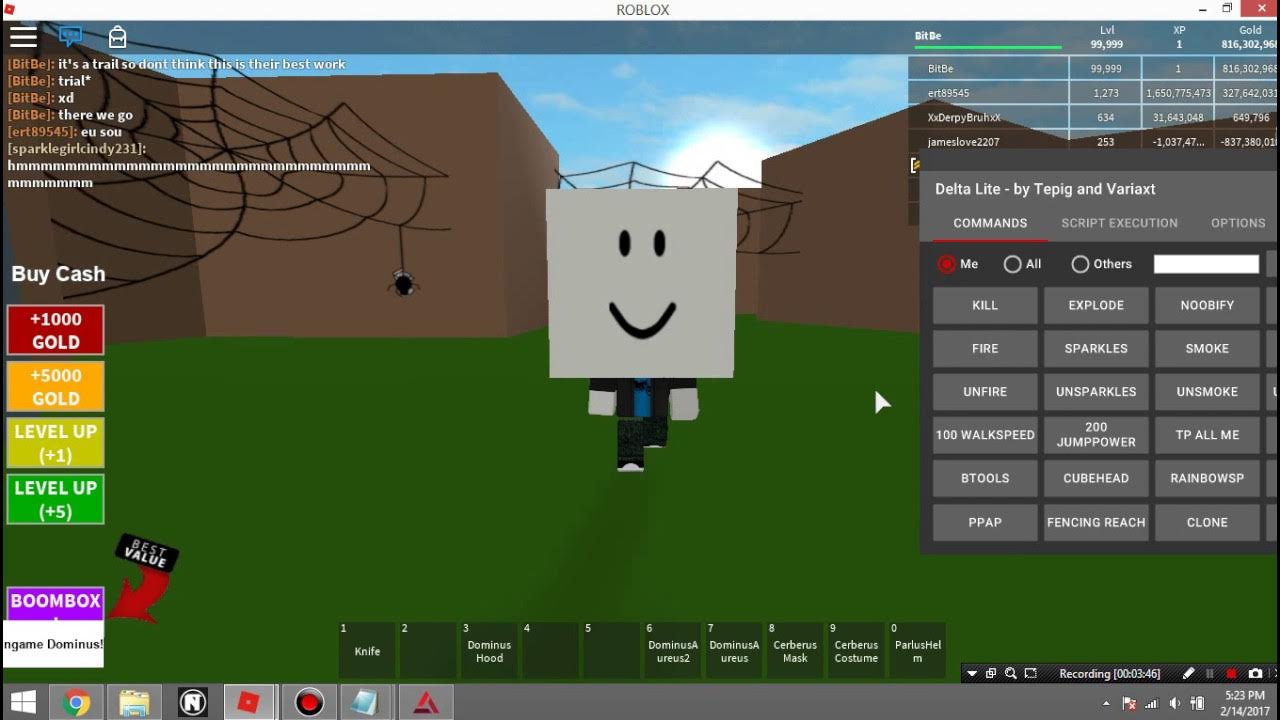
Task: Click the player name input field
Action: tap(1206, 264)
